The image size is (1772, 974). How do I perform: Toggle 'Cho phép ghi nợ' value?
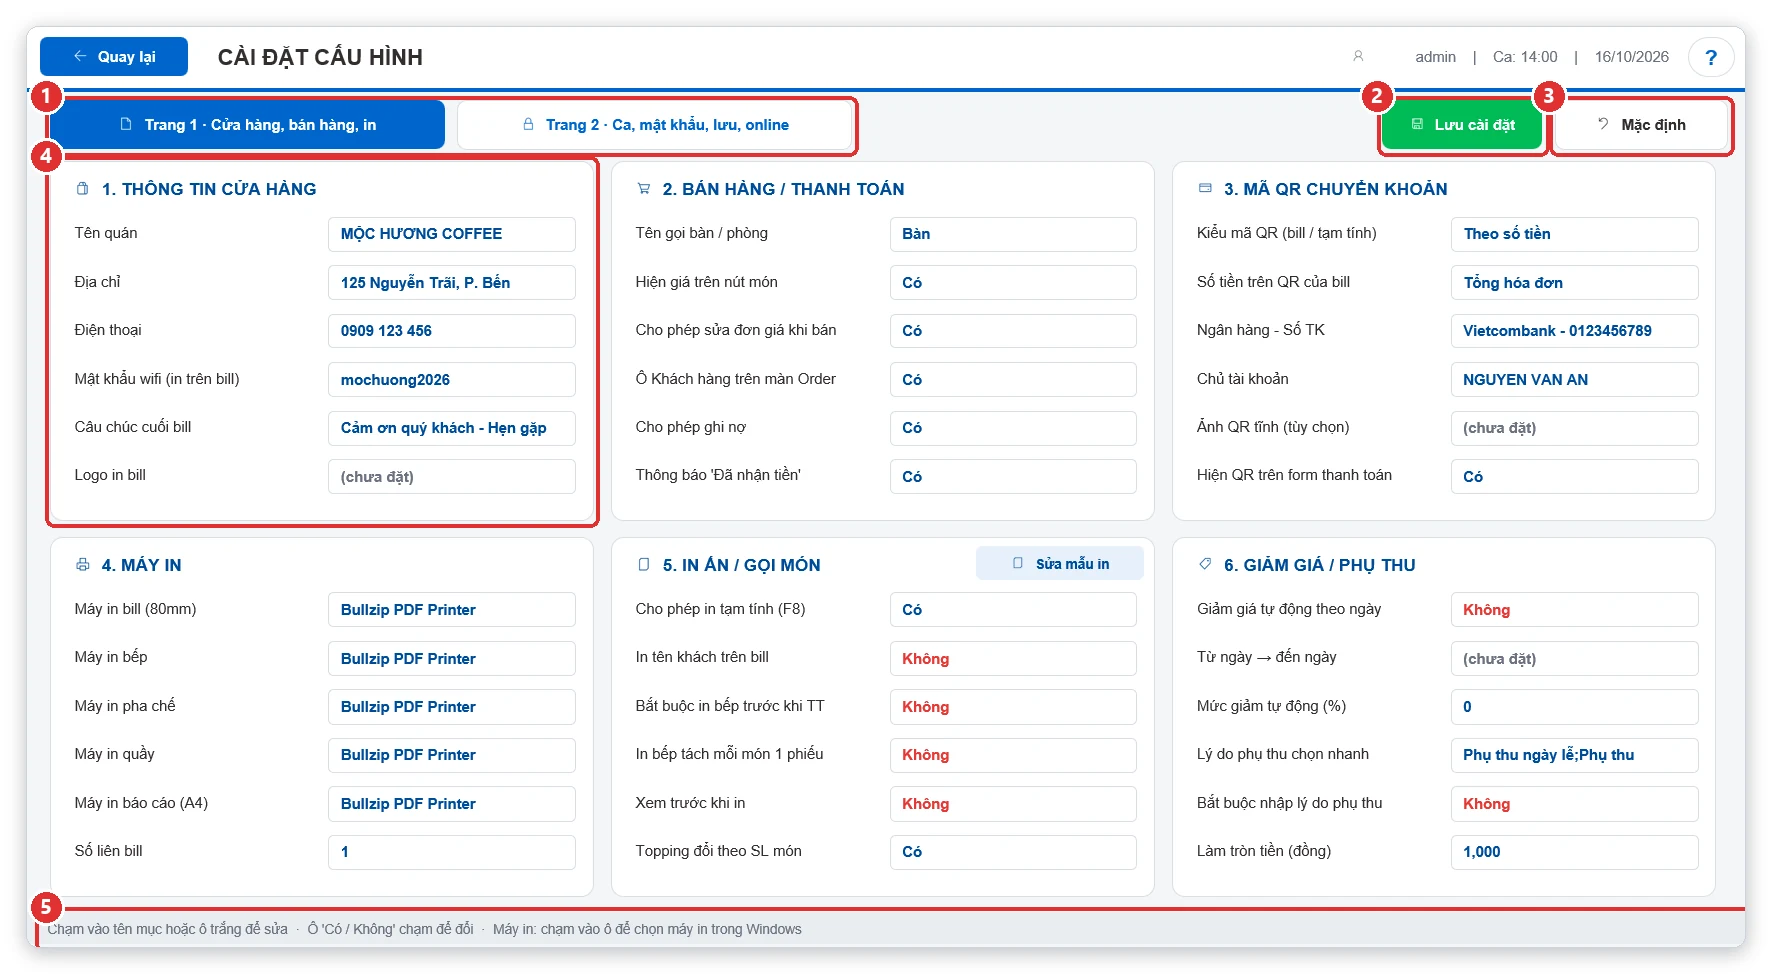[x=1013, y=428]
